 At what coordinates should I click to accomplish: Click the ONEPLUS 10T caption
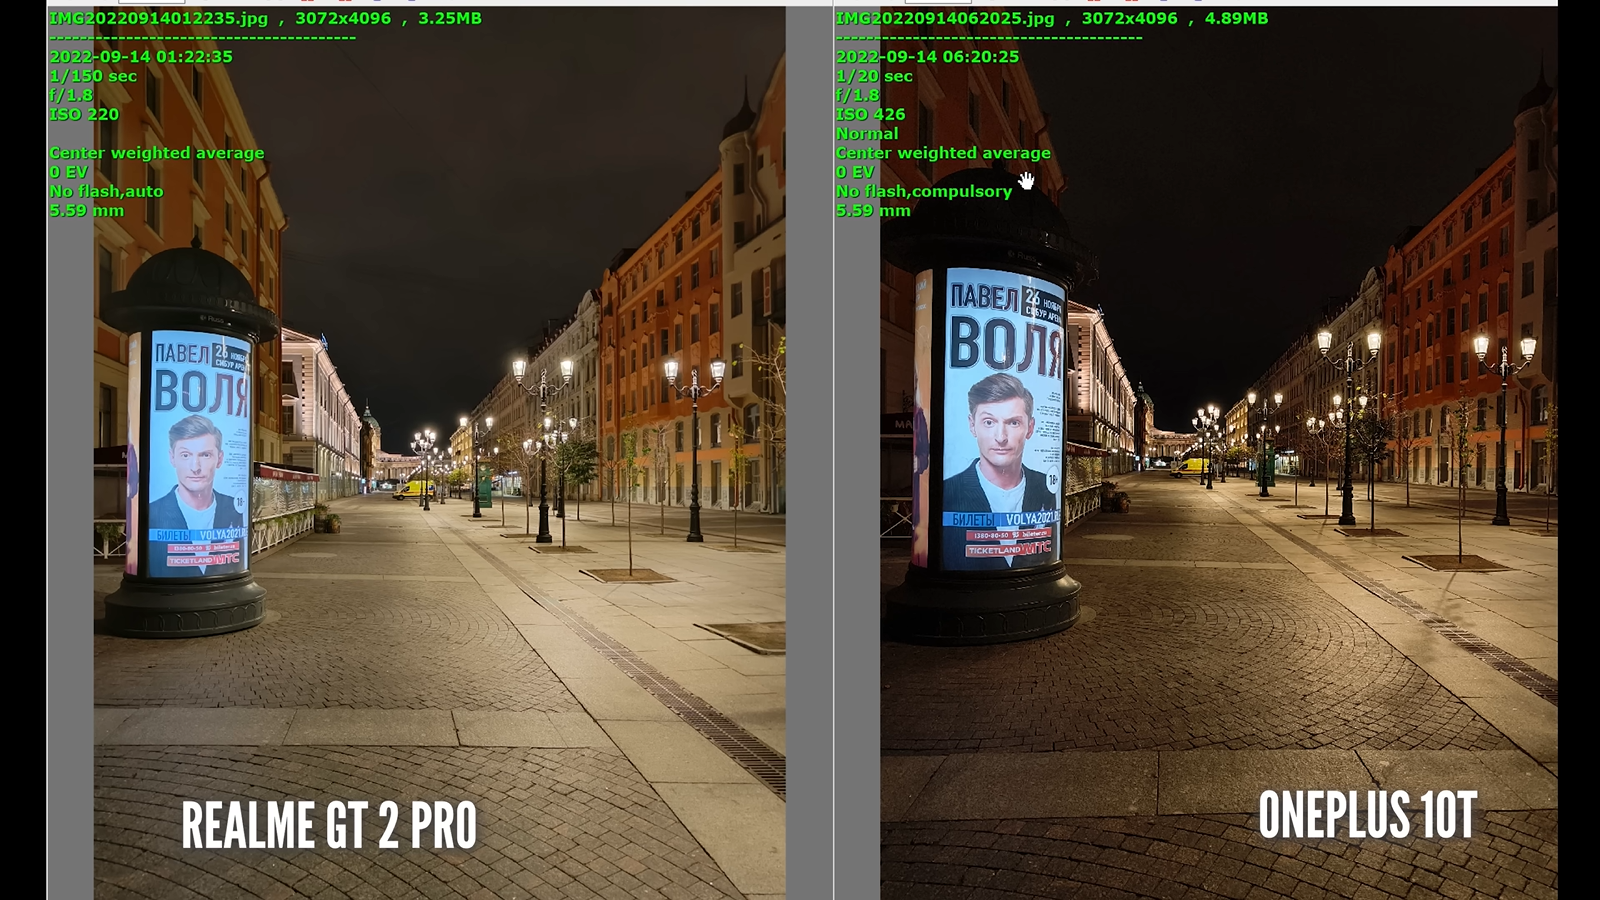pos(1367,815)
